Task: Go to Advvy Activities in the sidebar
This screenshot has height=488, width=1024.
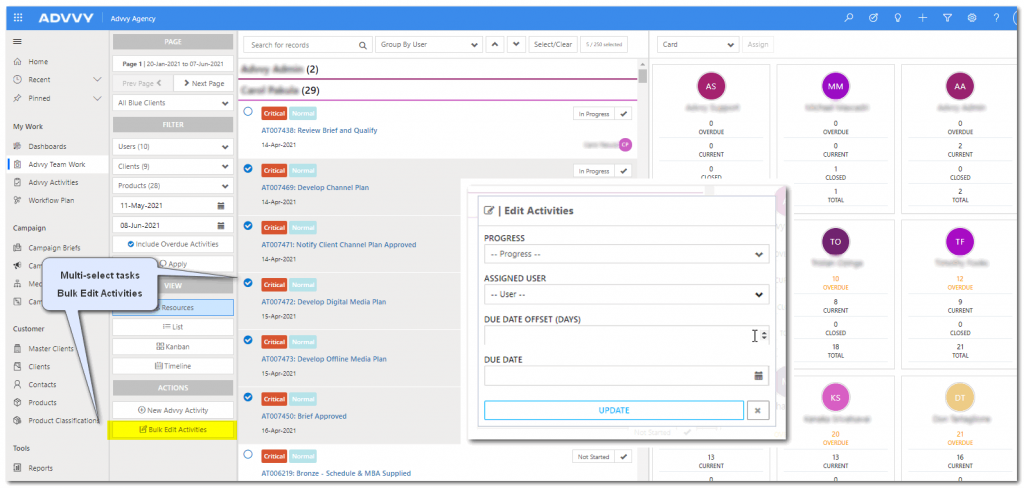Action: pos(53,182)
